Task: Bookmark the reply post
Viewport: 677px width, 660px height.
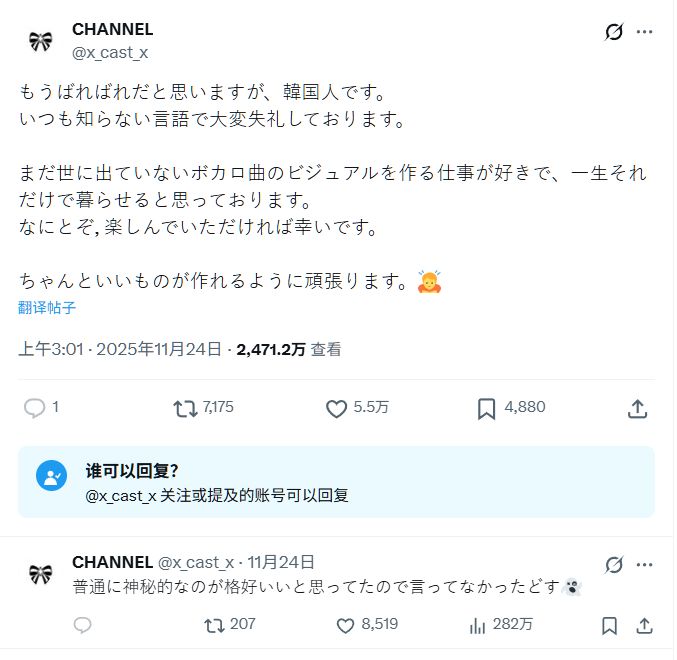Action: click(x=609, y=626)
